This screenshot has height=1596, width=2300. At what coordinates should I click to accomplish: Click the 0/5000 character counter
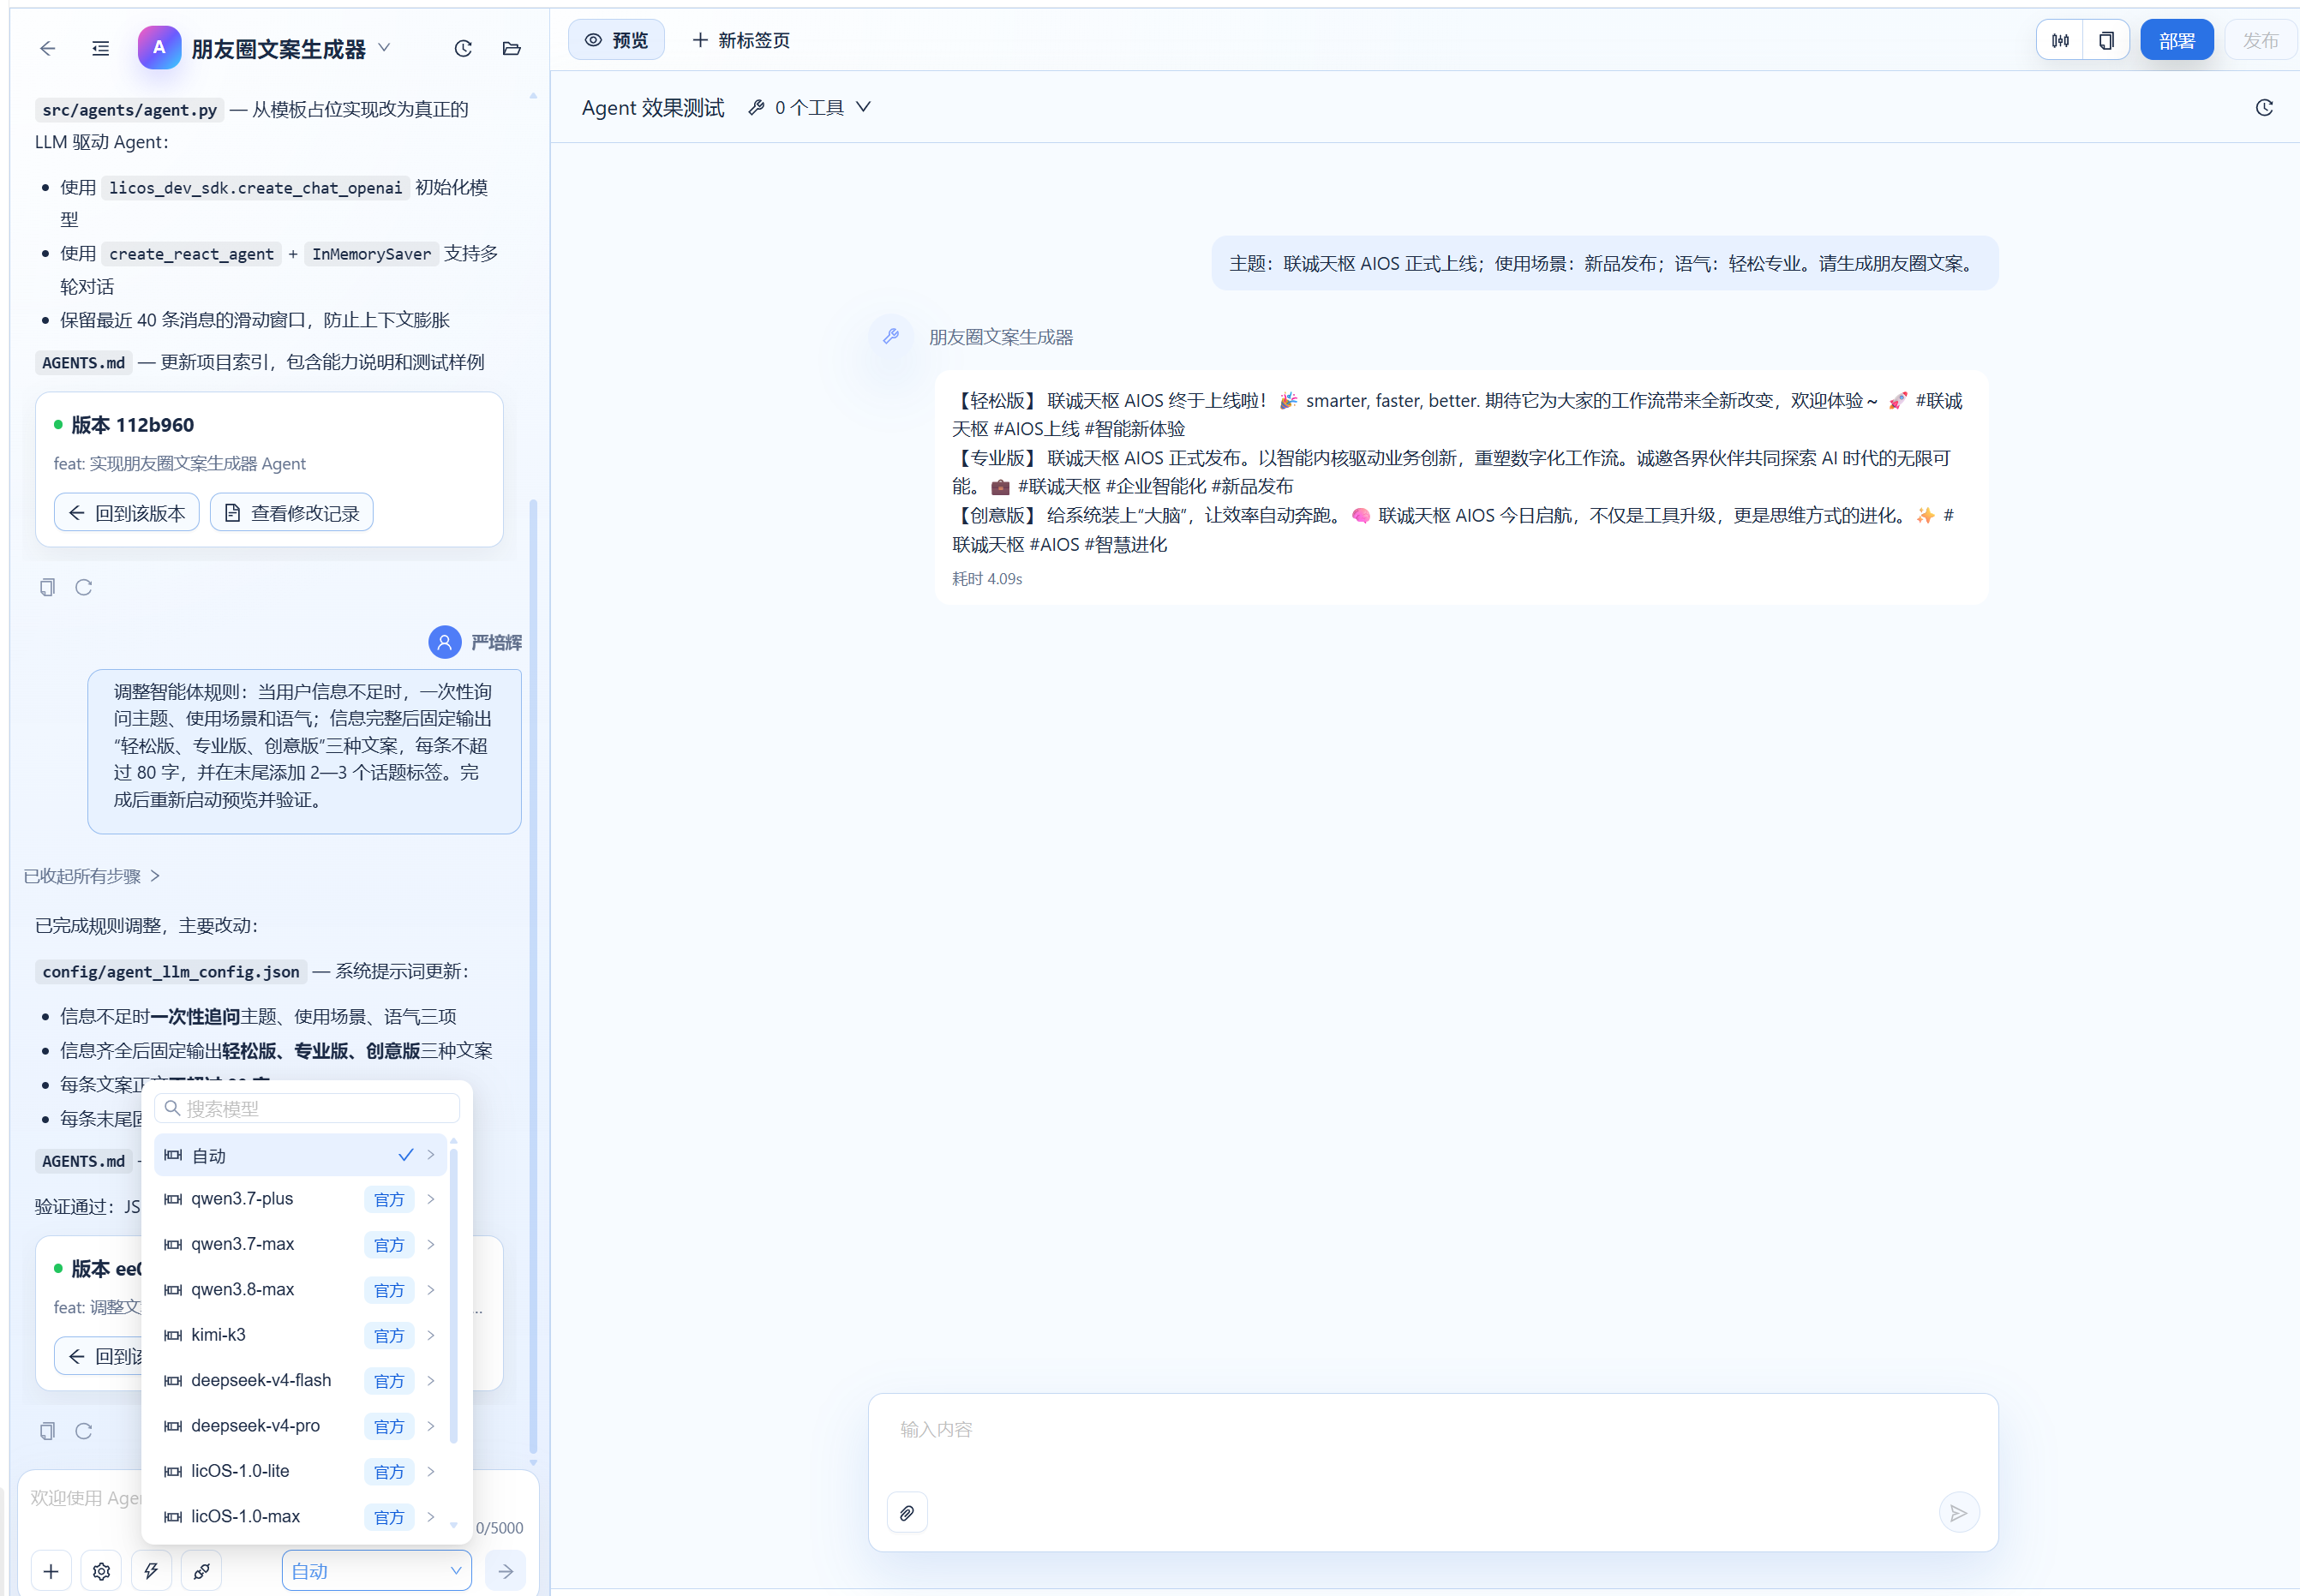pyautogui.click(x=499, y=1528)
